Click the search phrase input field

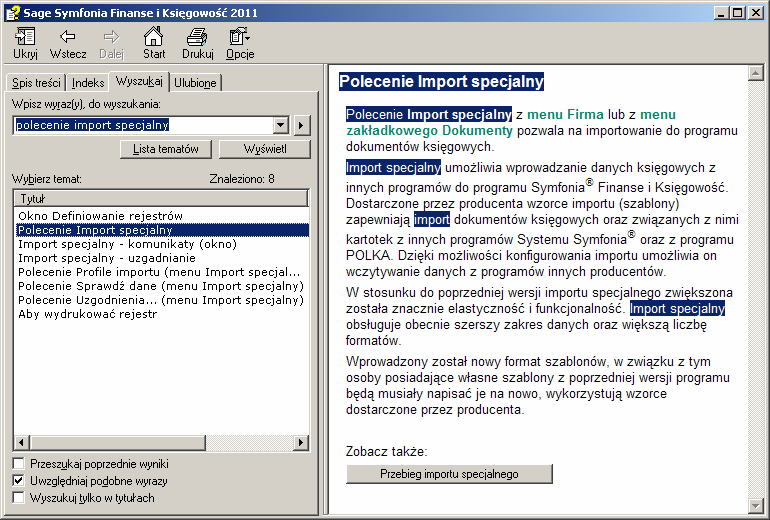point(143,125)
